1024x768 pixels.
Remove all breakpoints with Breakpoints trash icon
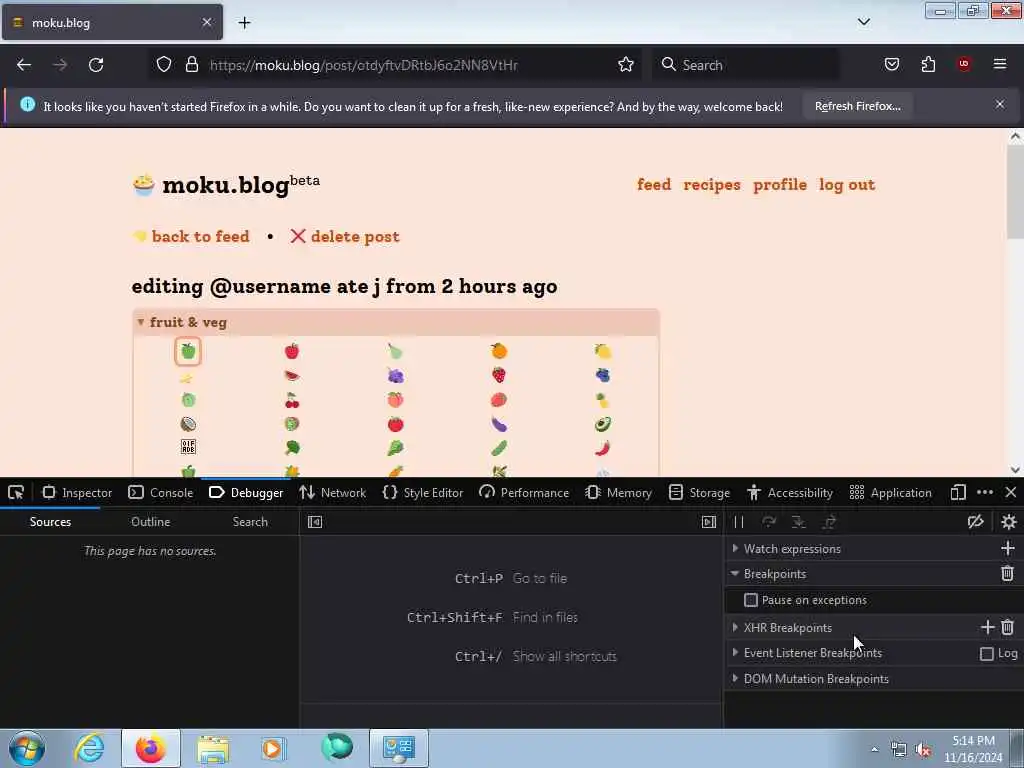pyautogui.click(x=1008, y=573)
